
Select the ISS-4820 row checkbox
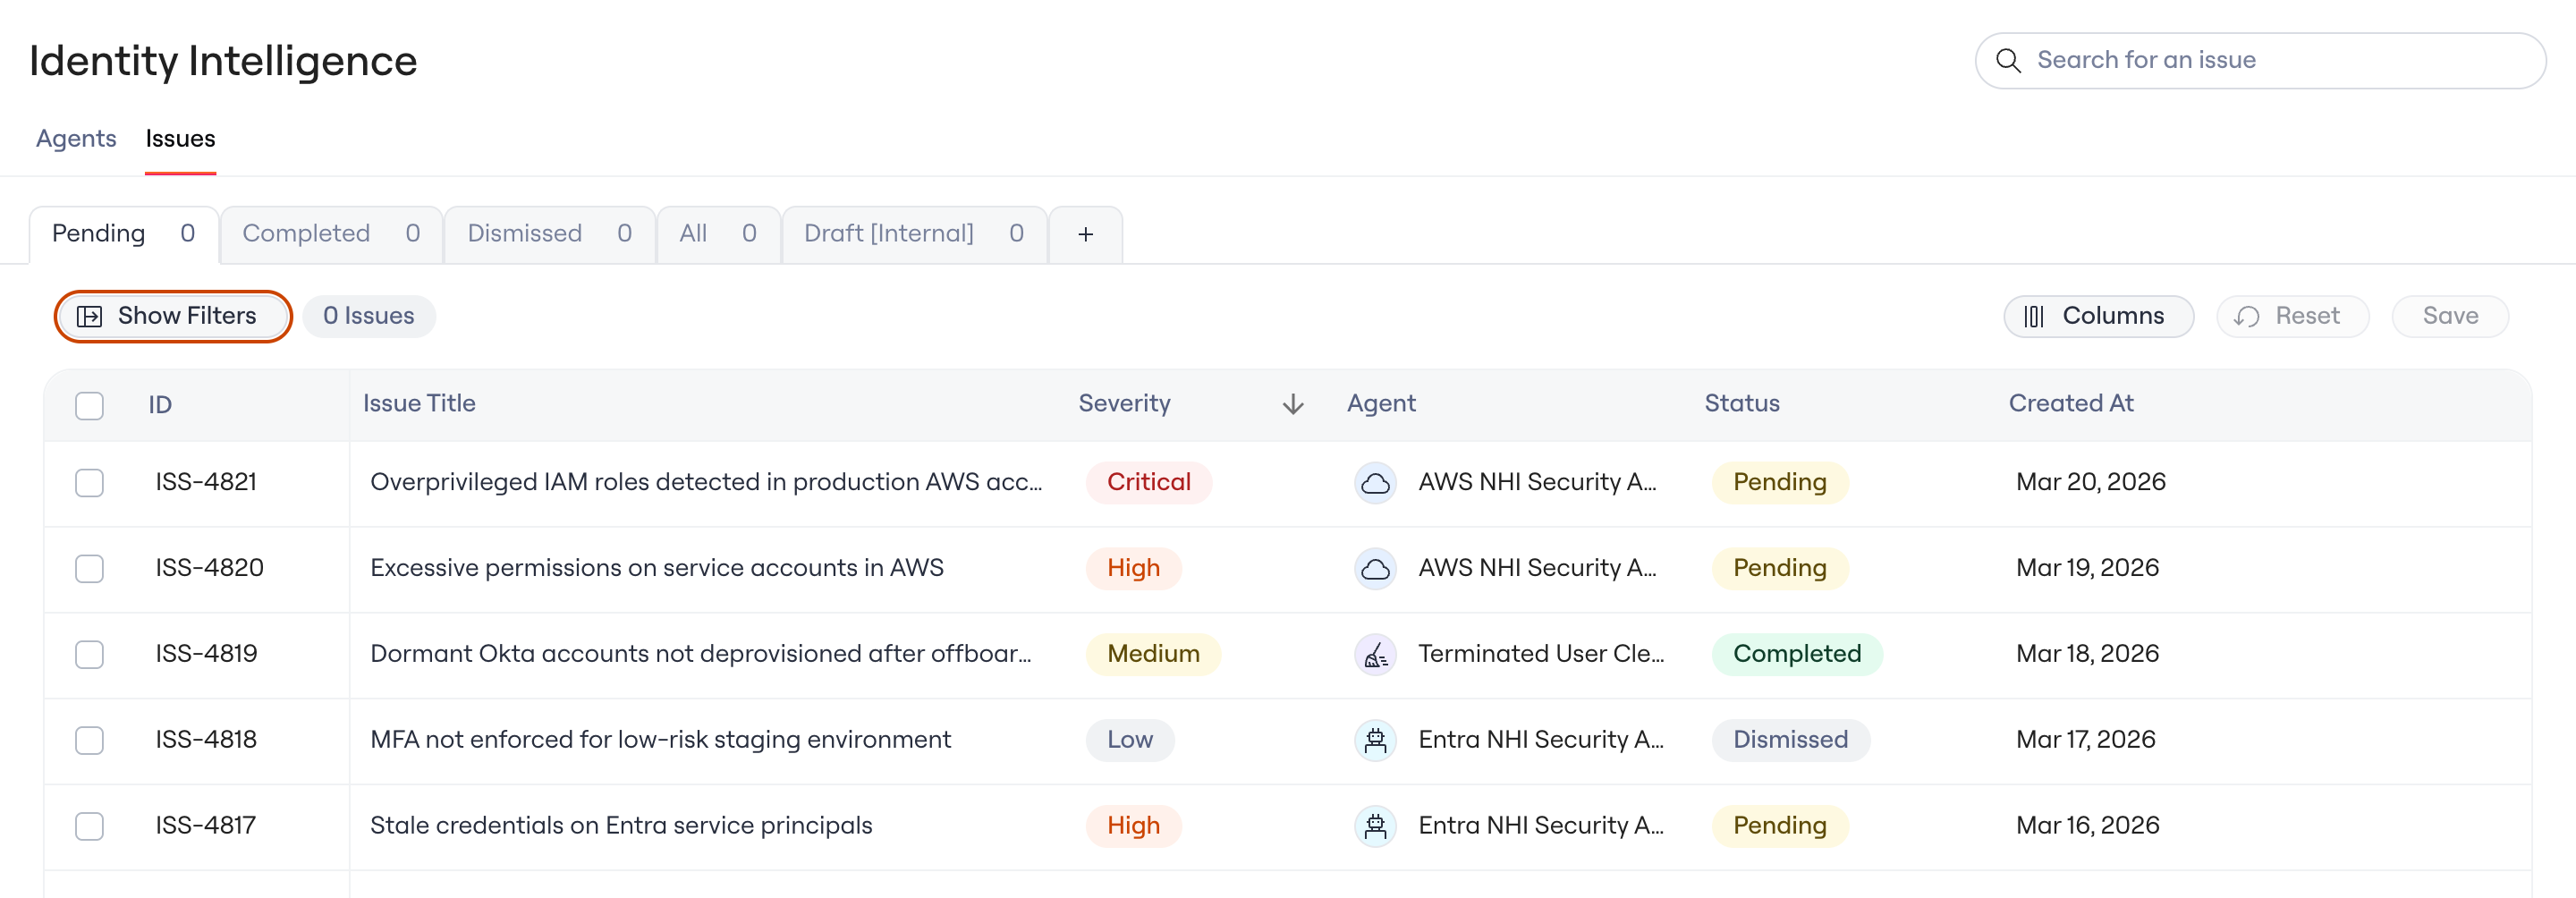(x=89, y=569)
